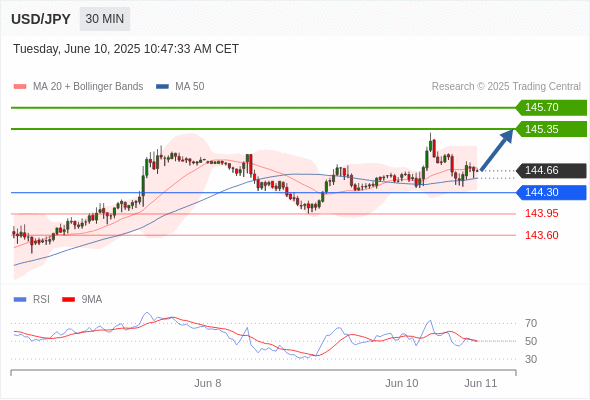Viewport: 590px width, 400px height.
Task: Click the blue upward forecast arrow
Action: pos(497,150)
